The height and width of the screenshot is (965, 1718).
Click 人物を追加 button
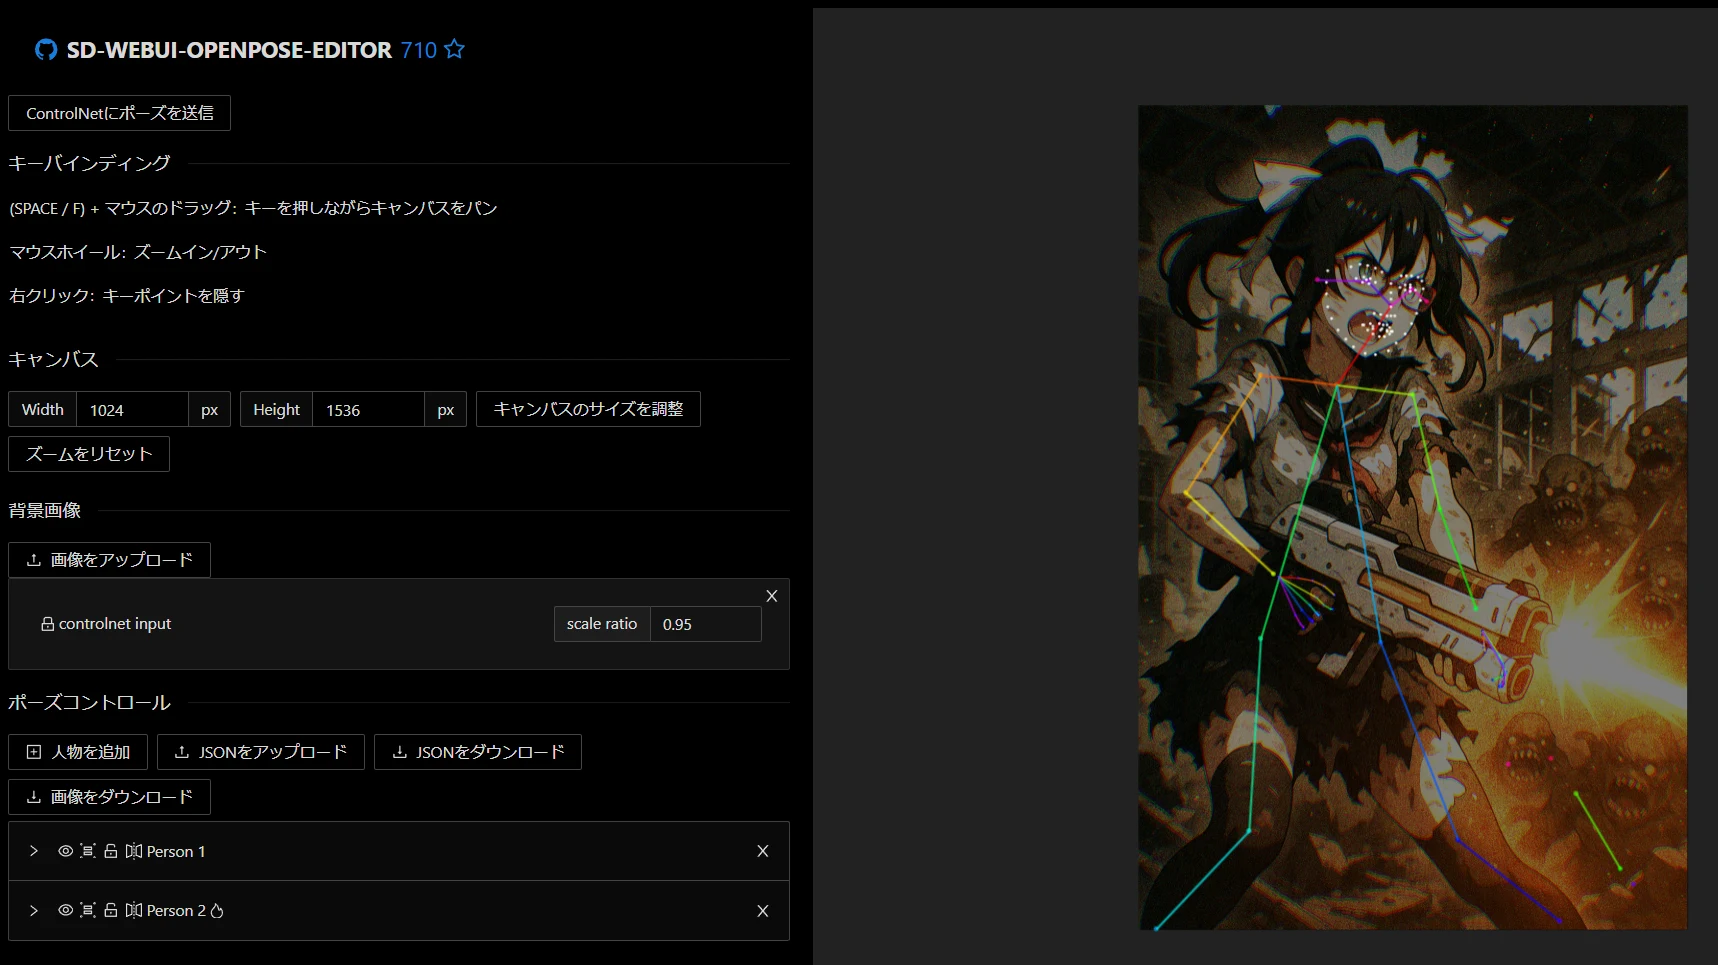click(78, 752)
